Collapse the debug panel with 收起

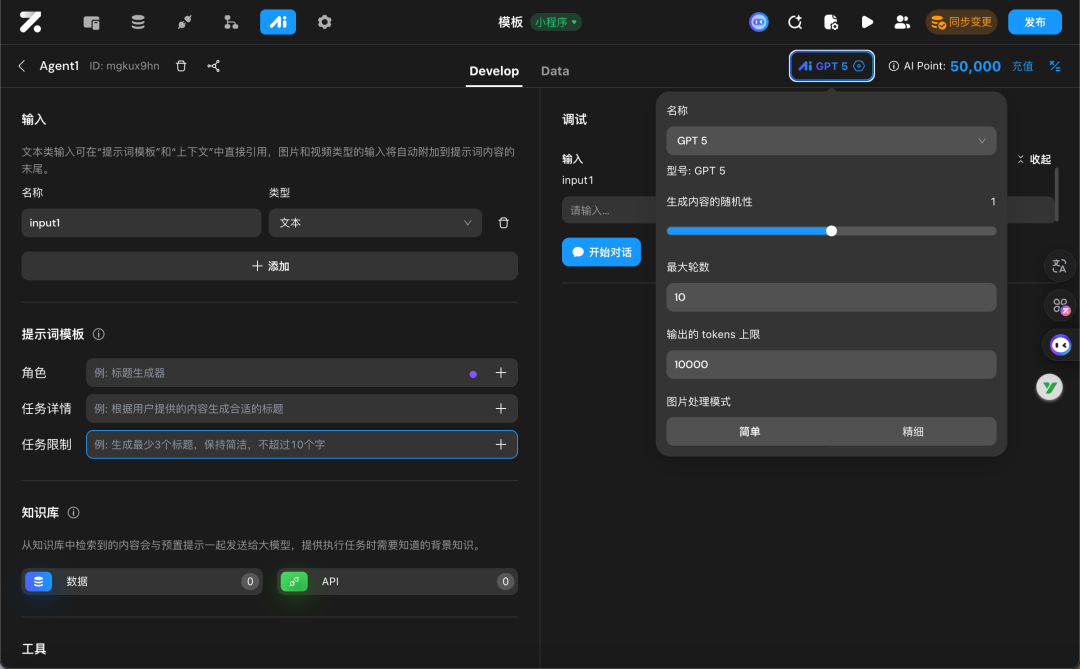click(1034, 159)
